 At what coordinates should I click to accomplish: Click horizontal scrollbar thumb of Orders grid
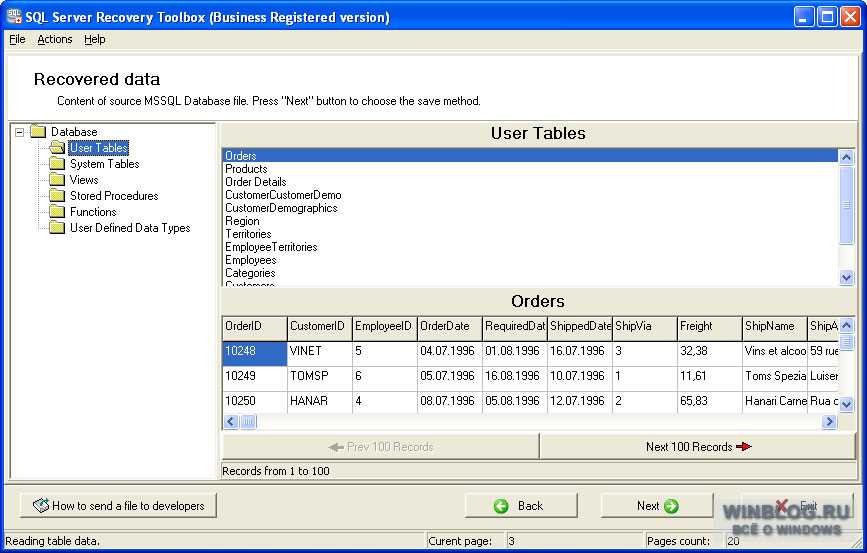click(248, 422)
